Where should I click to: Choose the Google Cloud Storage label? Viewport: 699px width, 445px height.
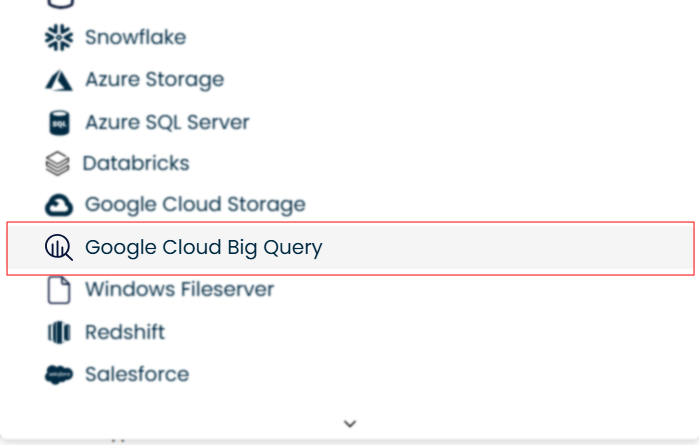195,205
